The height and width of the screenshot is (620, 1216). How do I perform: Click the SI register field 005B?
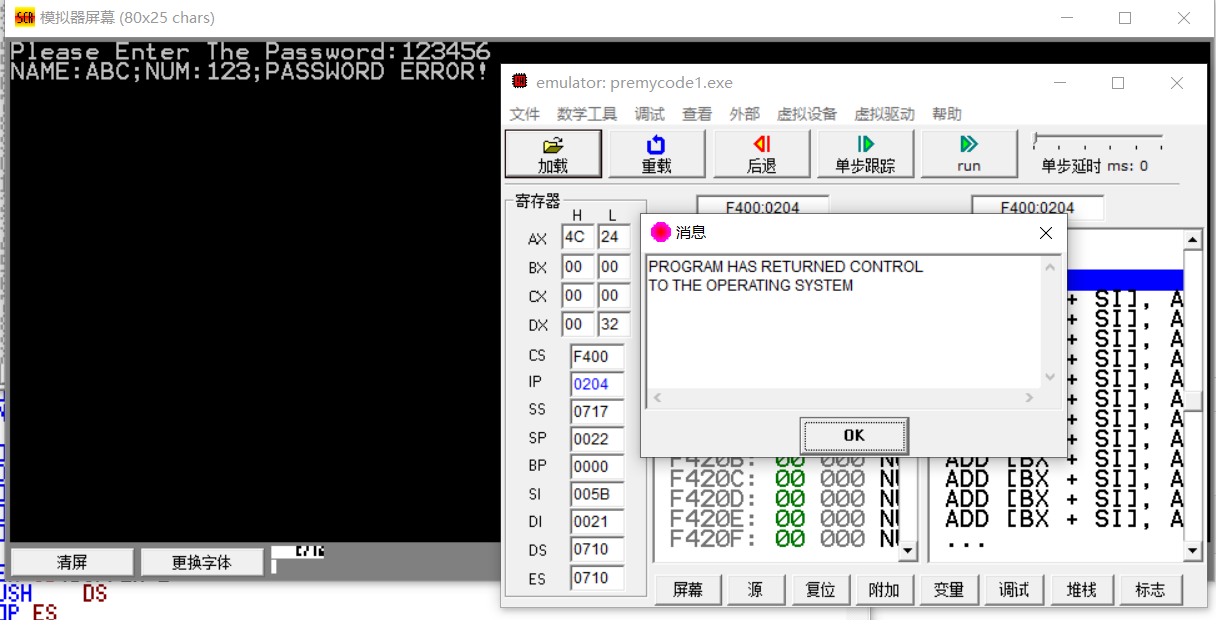(597, 494)
